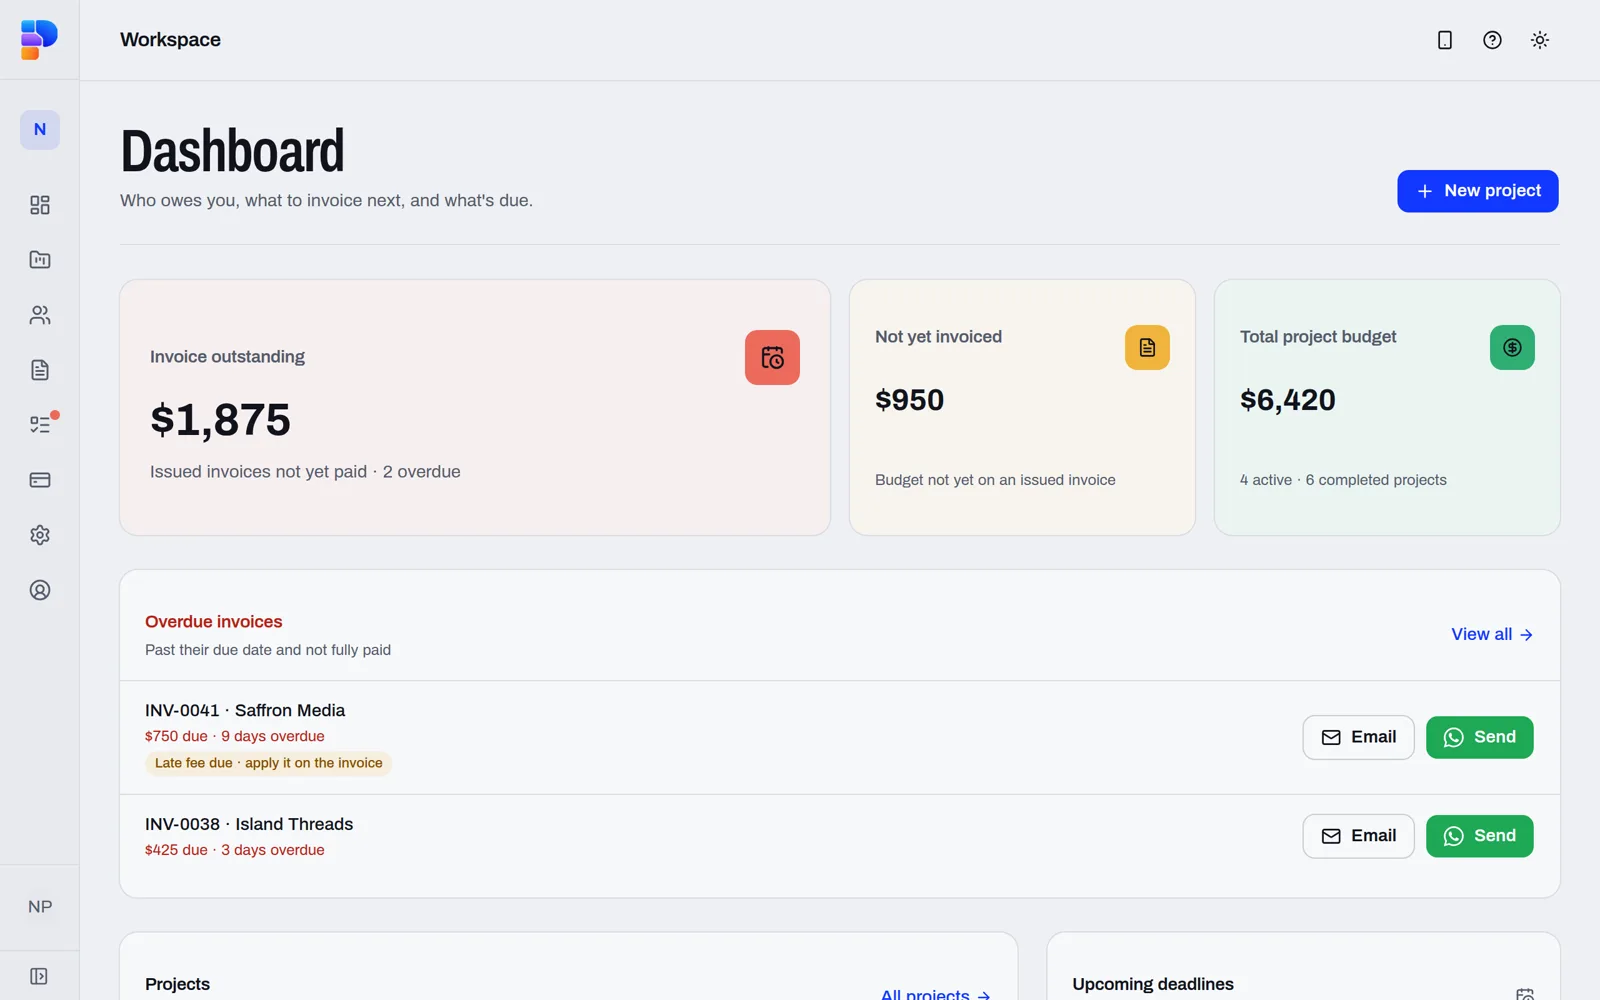Click '4 active · 6 completed projects' text
1600x1000 pixels.
[1343, 480]
